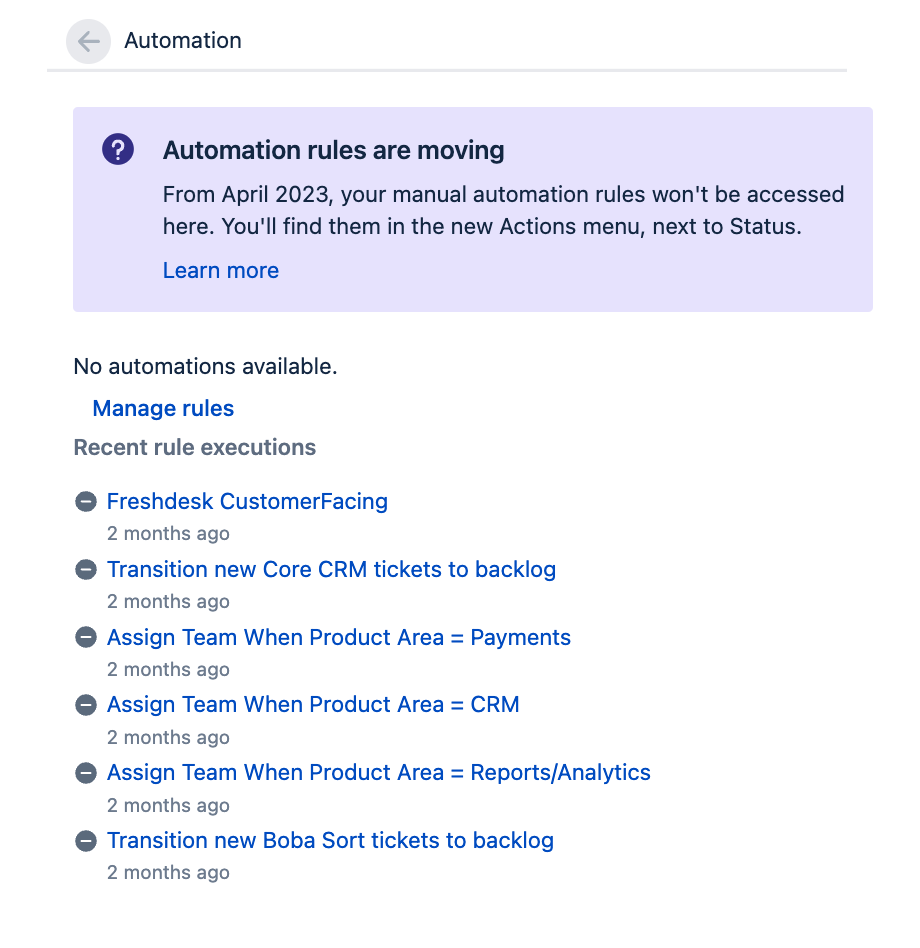Click the No automations available text
The height and width of the screenshot is (948, 920).
[x=204, y=367]
